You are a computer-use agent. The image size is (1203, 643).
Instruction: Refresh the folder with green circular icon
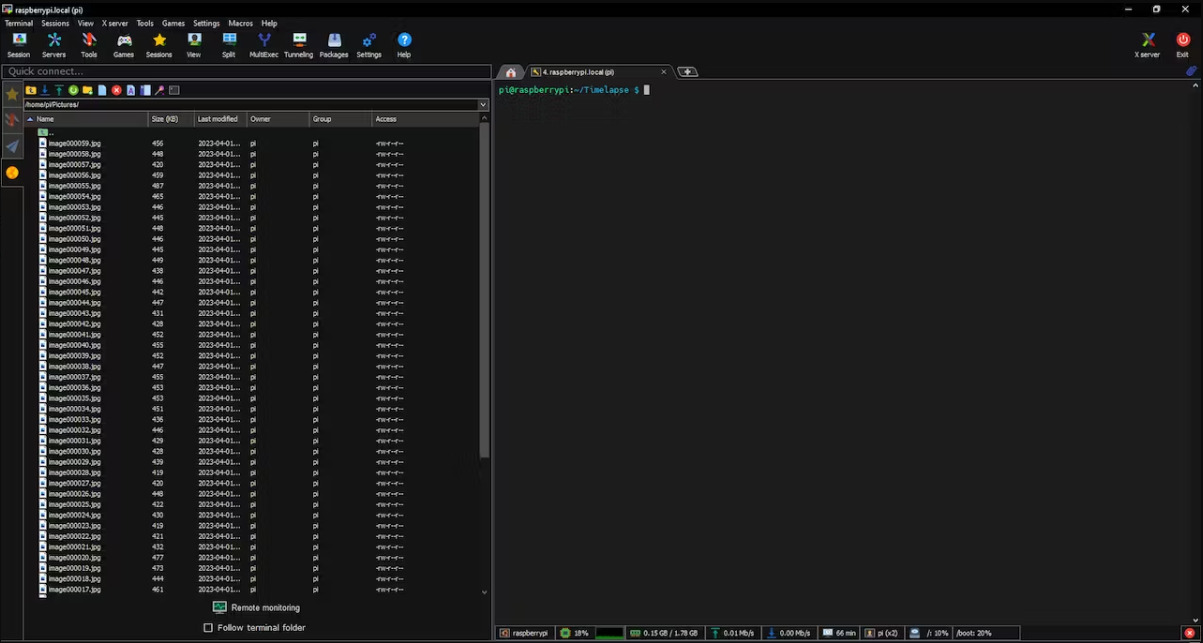(74, 90)
